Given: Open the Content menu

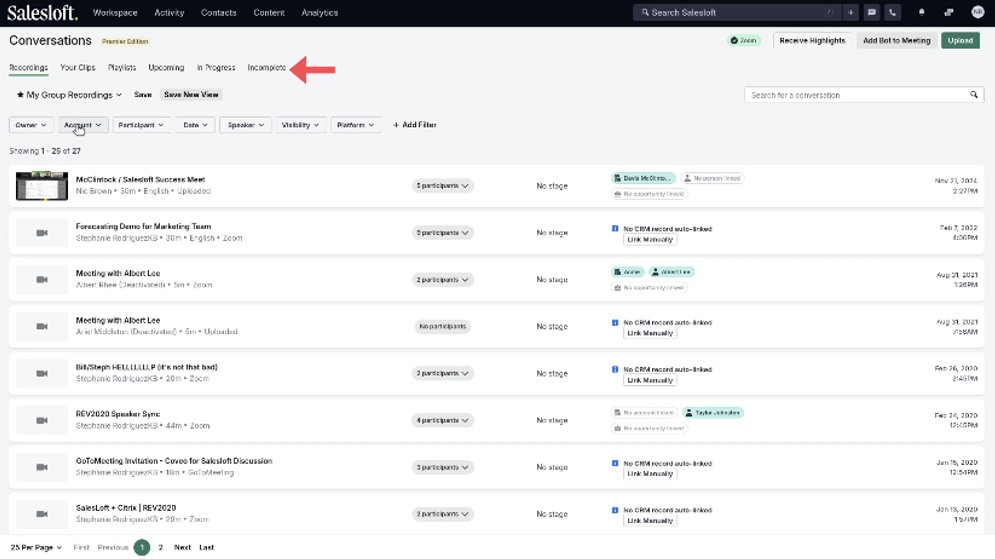Looking at the screenshot, I should [269, 13].
